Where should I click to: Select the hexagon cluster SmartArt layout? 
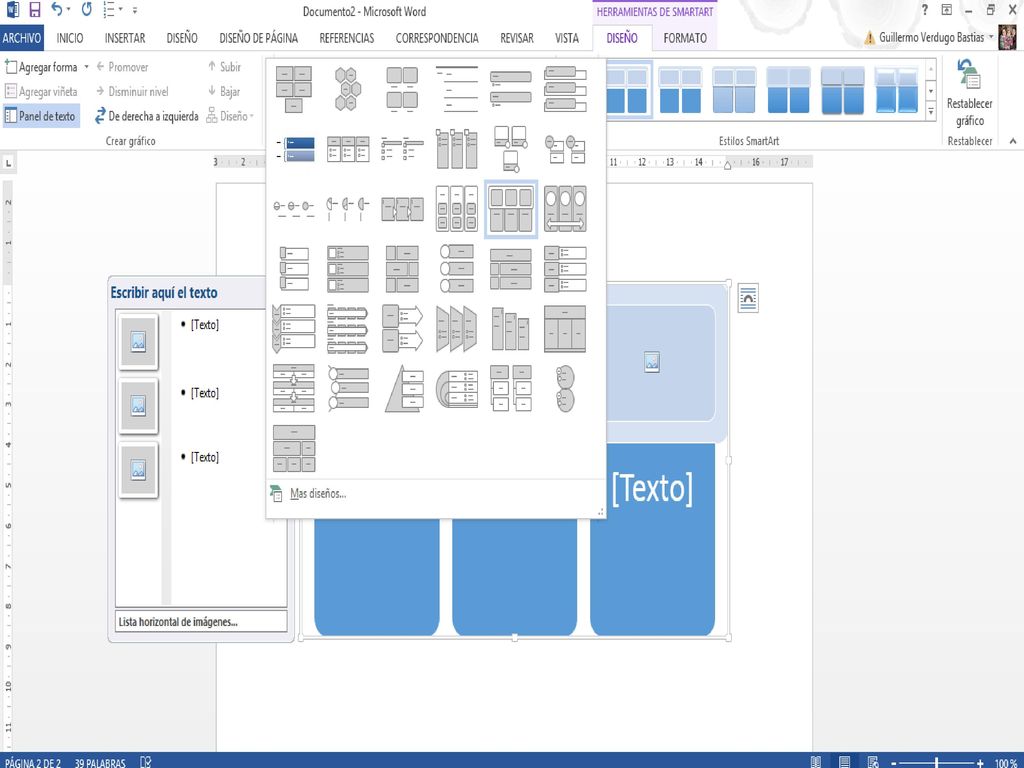[x=347, y=89]
